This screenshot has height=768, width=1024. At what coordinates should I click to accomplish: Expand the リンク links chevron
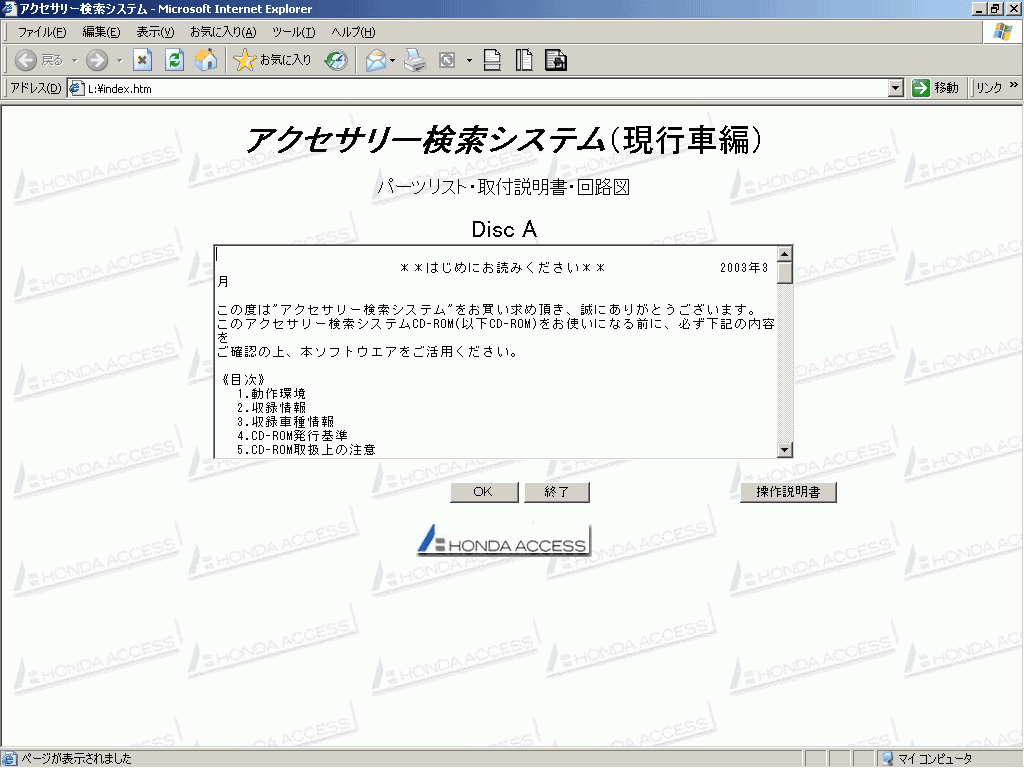tap(1013, 85)
